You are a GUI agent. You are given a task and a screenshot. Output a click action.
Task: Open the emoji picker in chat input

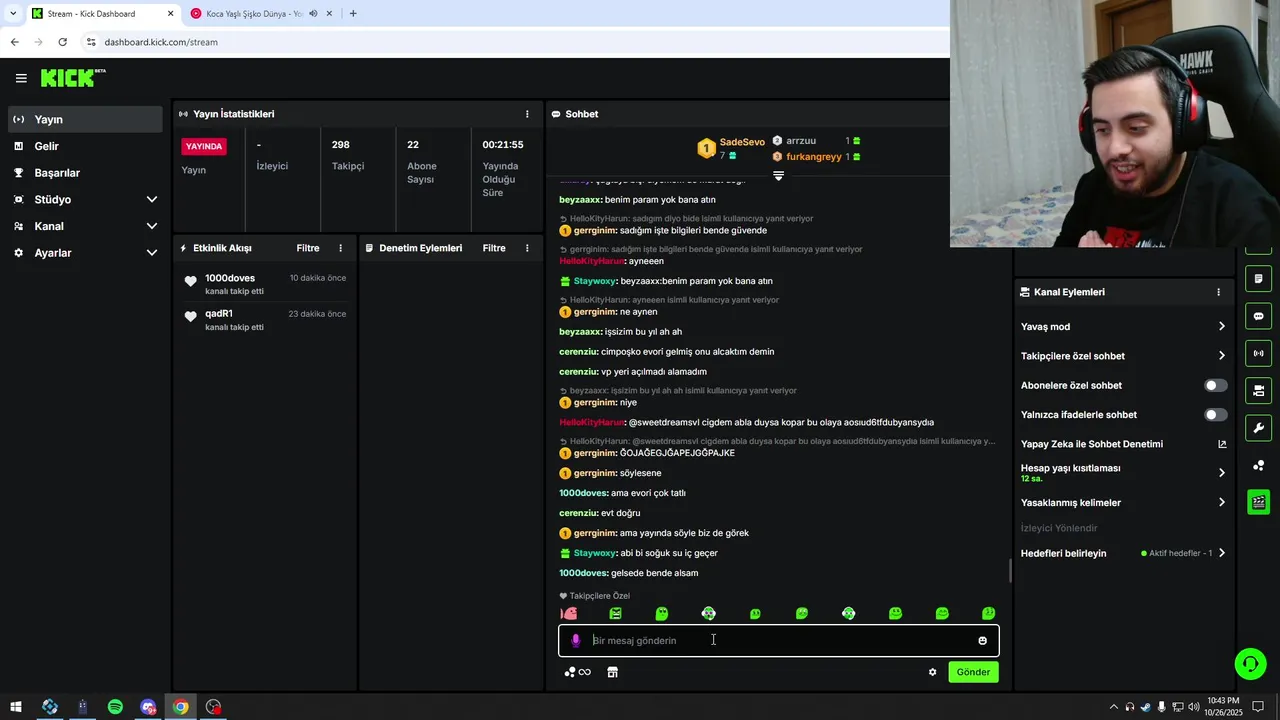pos(982,641)
